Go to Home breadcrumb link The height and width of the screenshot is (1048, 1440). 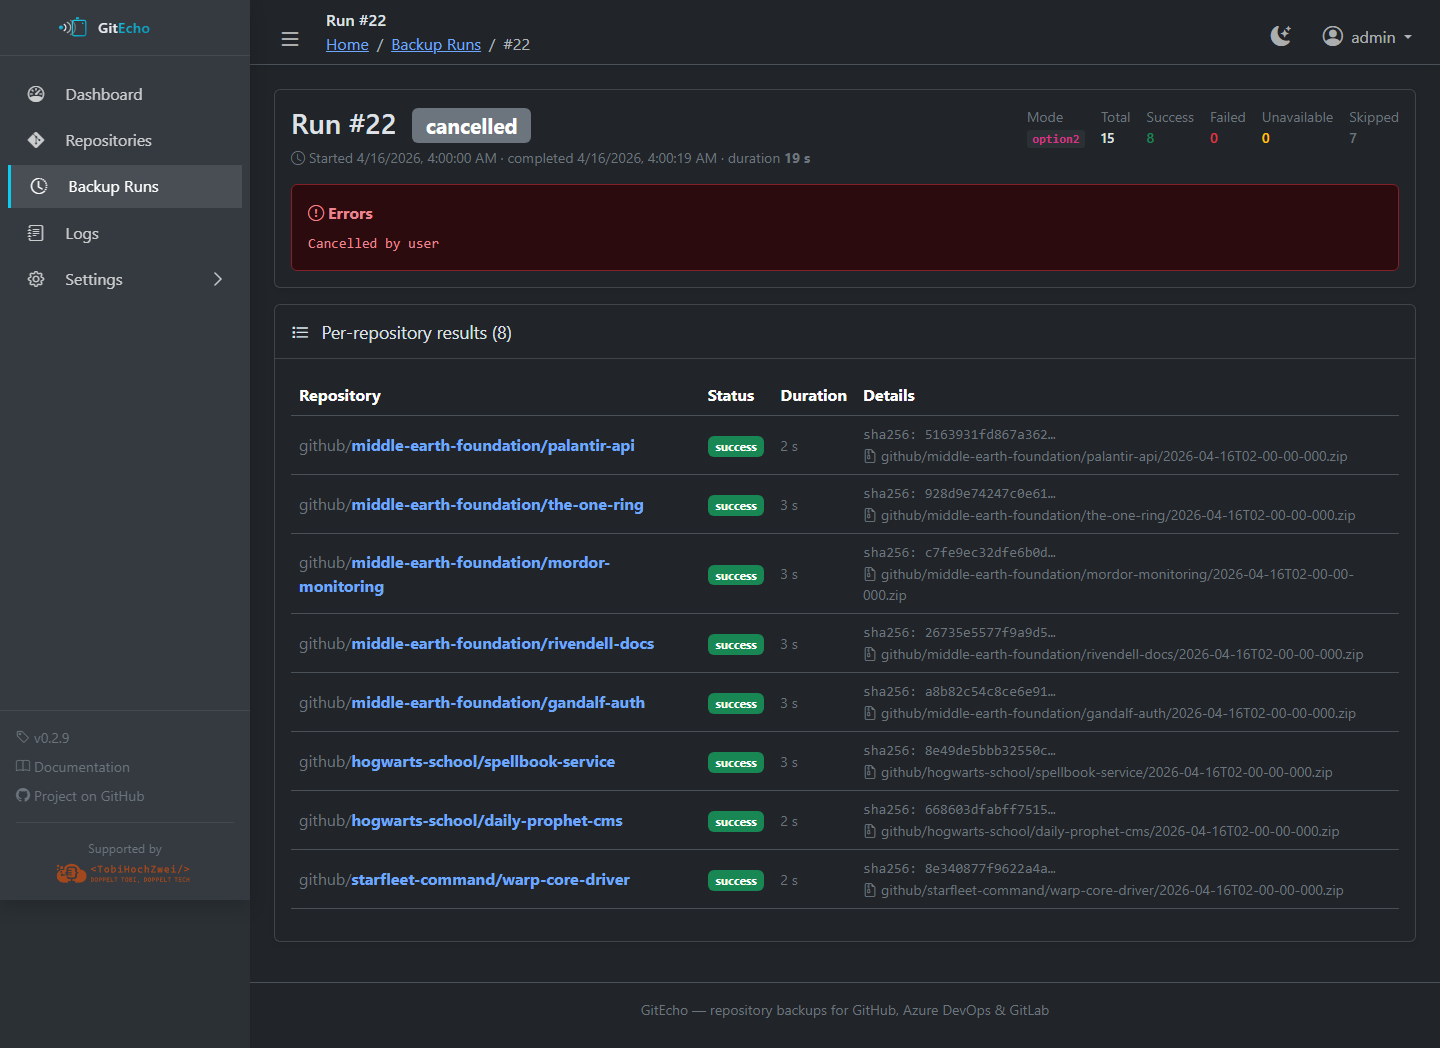347,45
